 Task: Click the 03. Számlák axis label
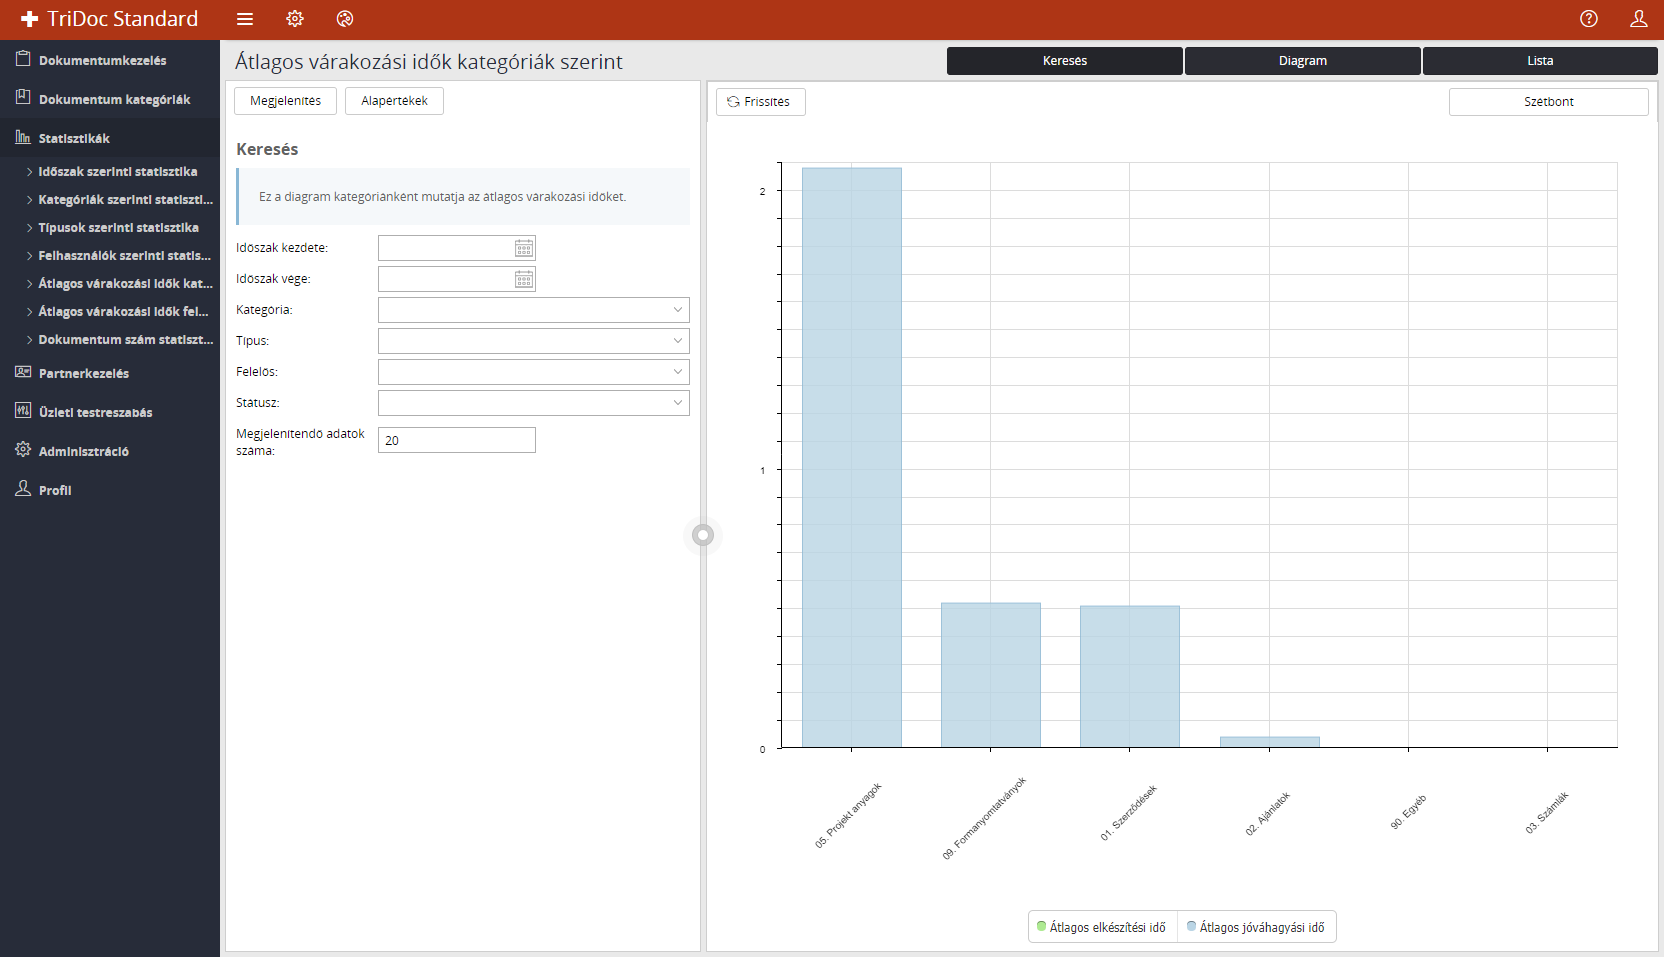click(x=1547, y=813)
